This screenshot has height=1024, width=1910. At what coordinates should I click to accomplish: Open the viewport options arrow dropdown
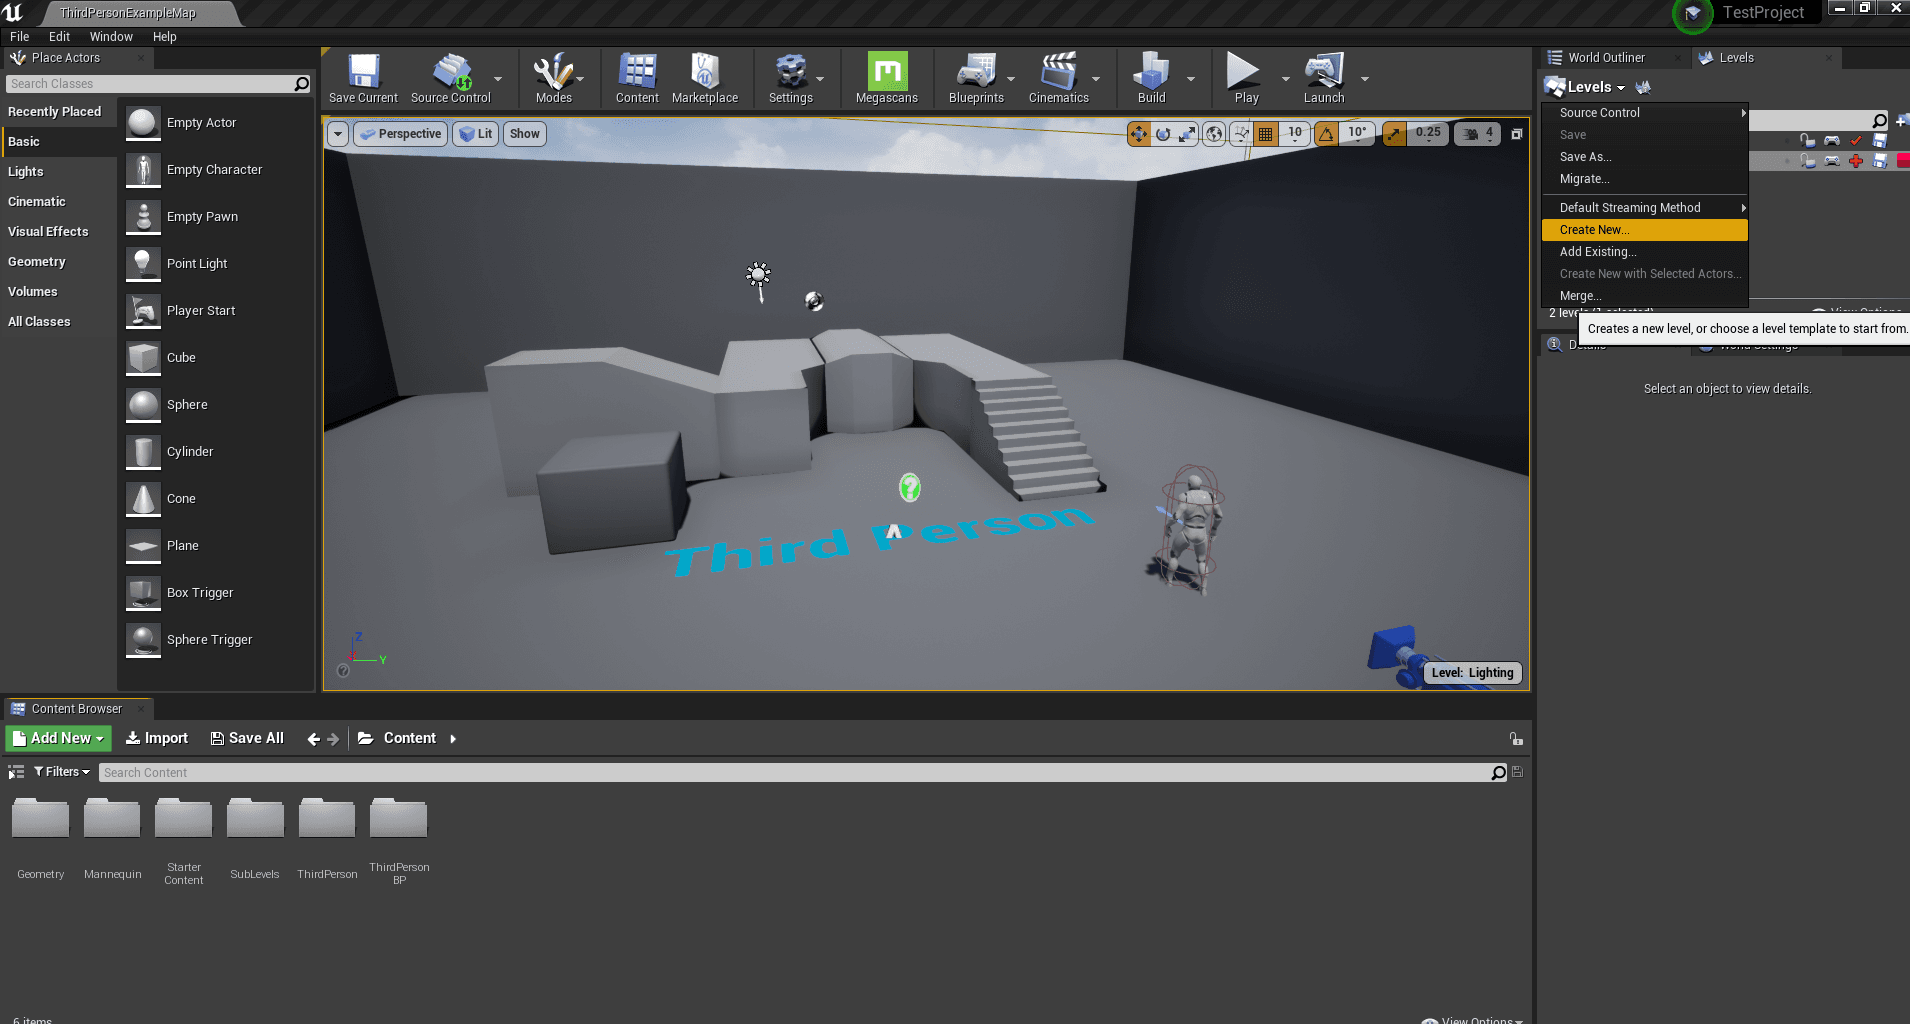click(338, 134)
